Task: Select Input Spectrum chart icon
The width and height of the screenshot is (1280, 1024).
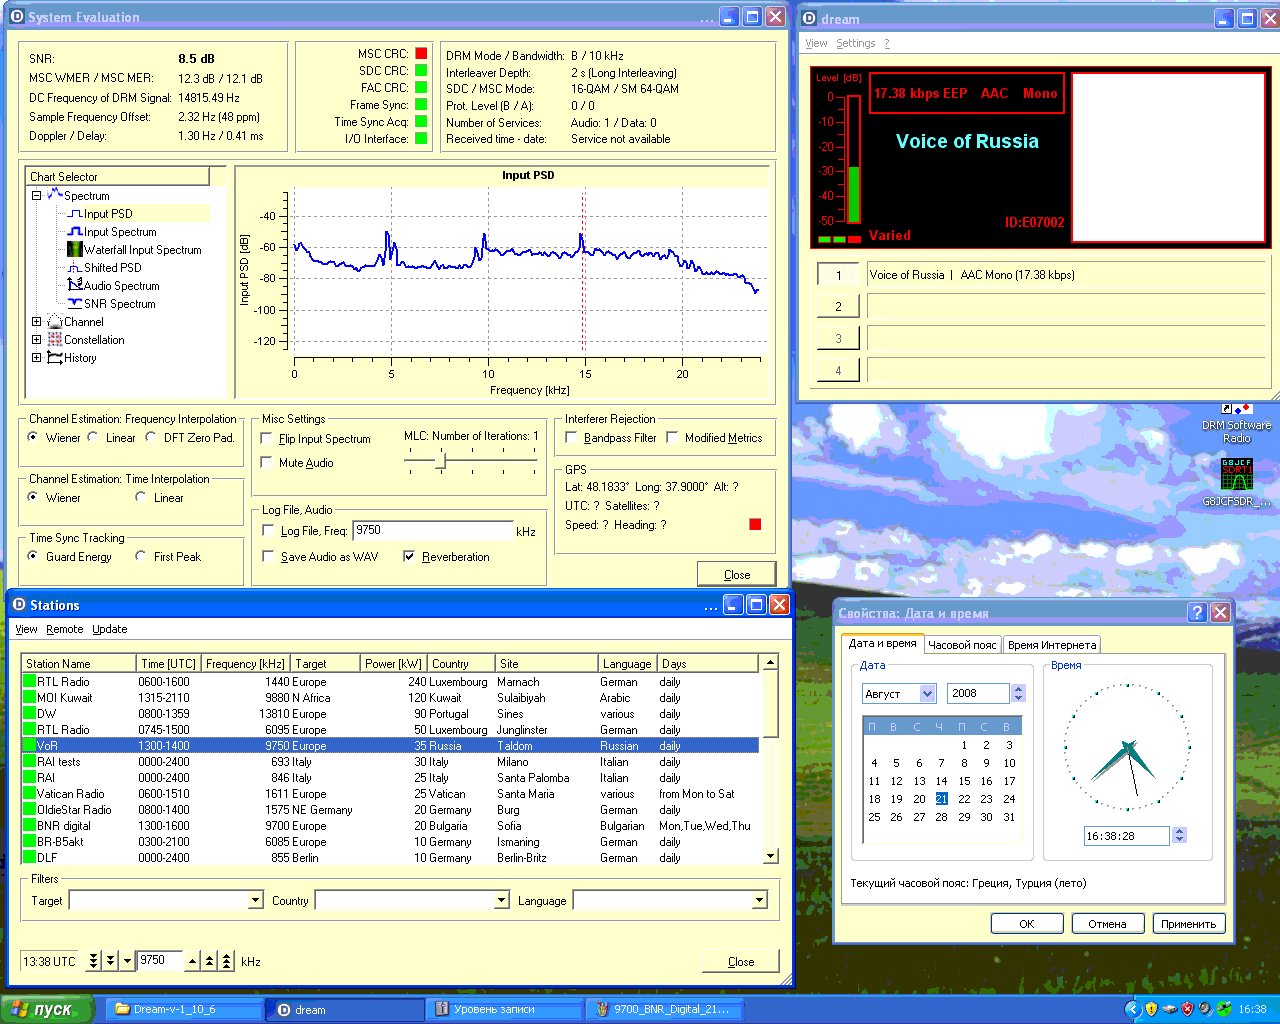Action: [x=75, y=232]
